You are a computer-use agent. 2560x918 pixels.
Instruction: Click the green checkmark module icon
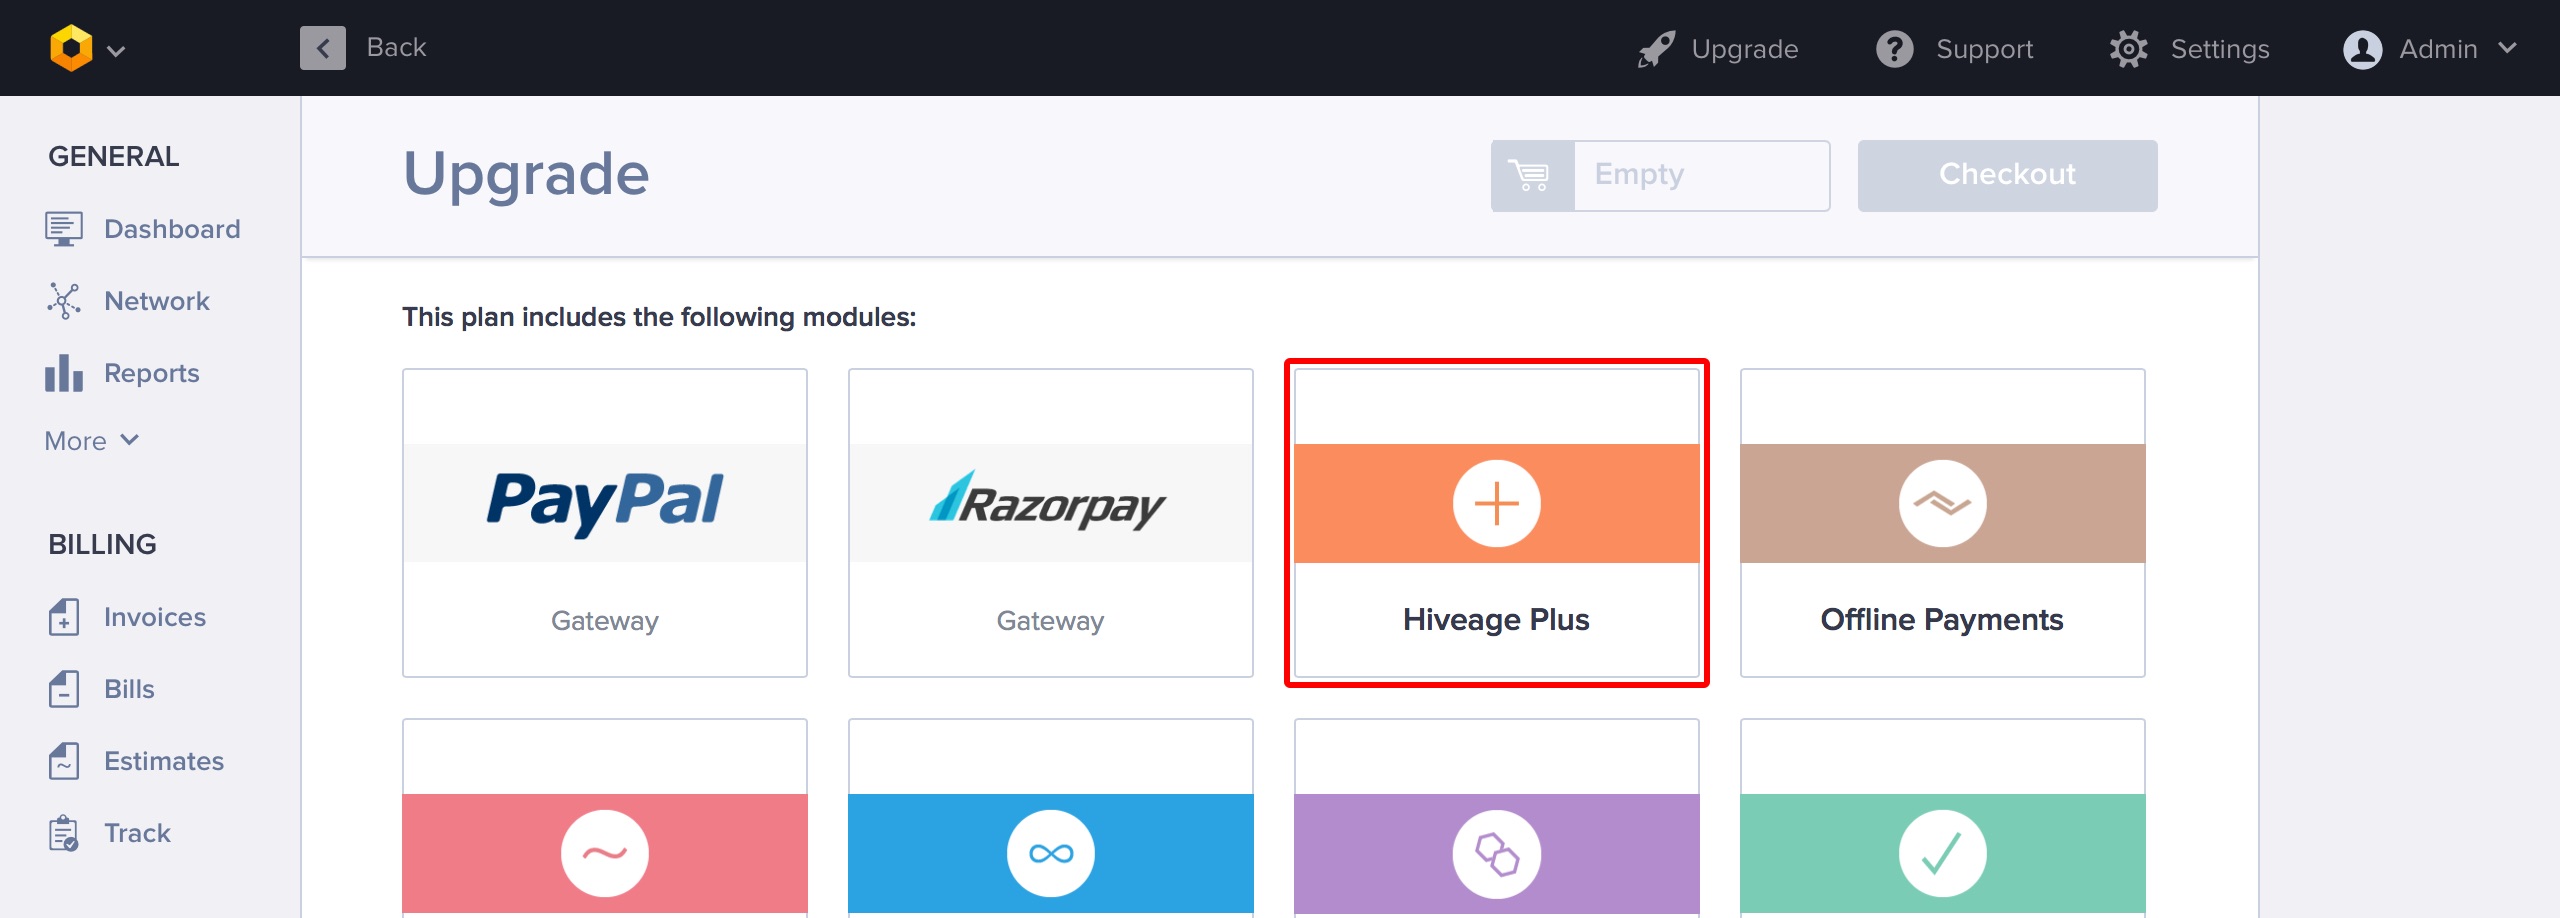[x=1942, y=853]
